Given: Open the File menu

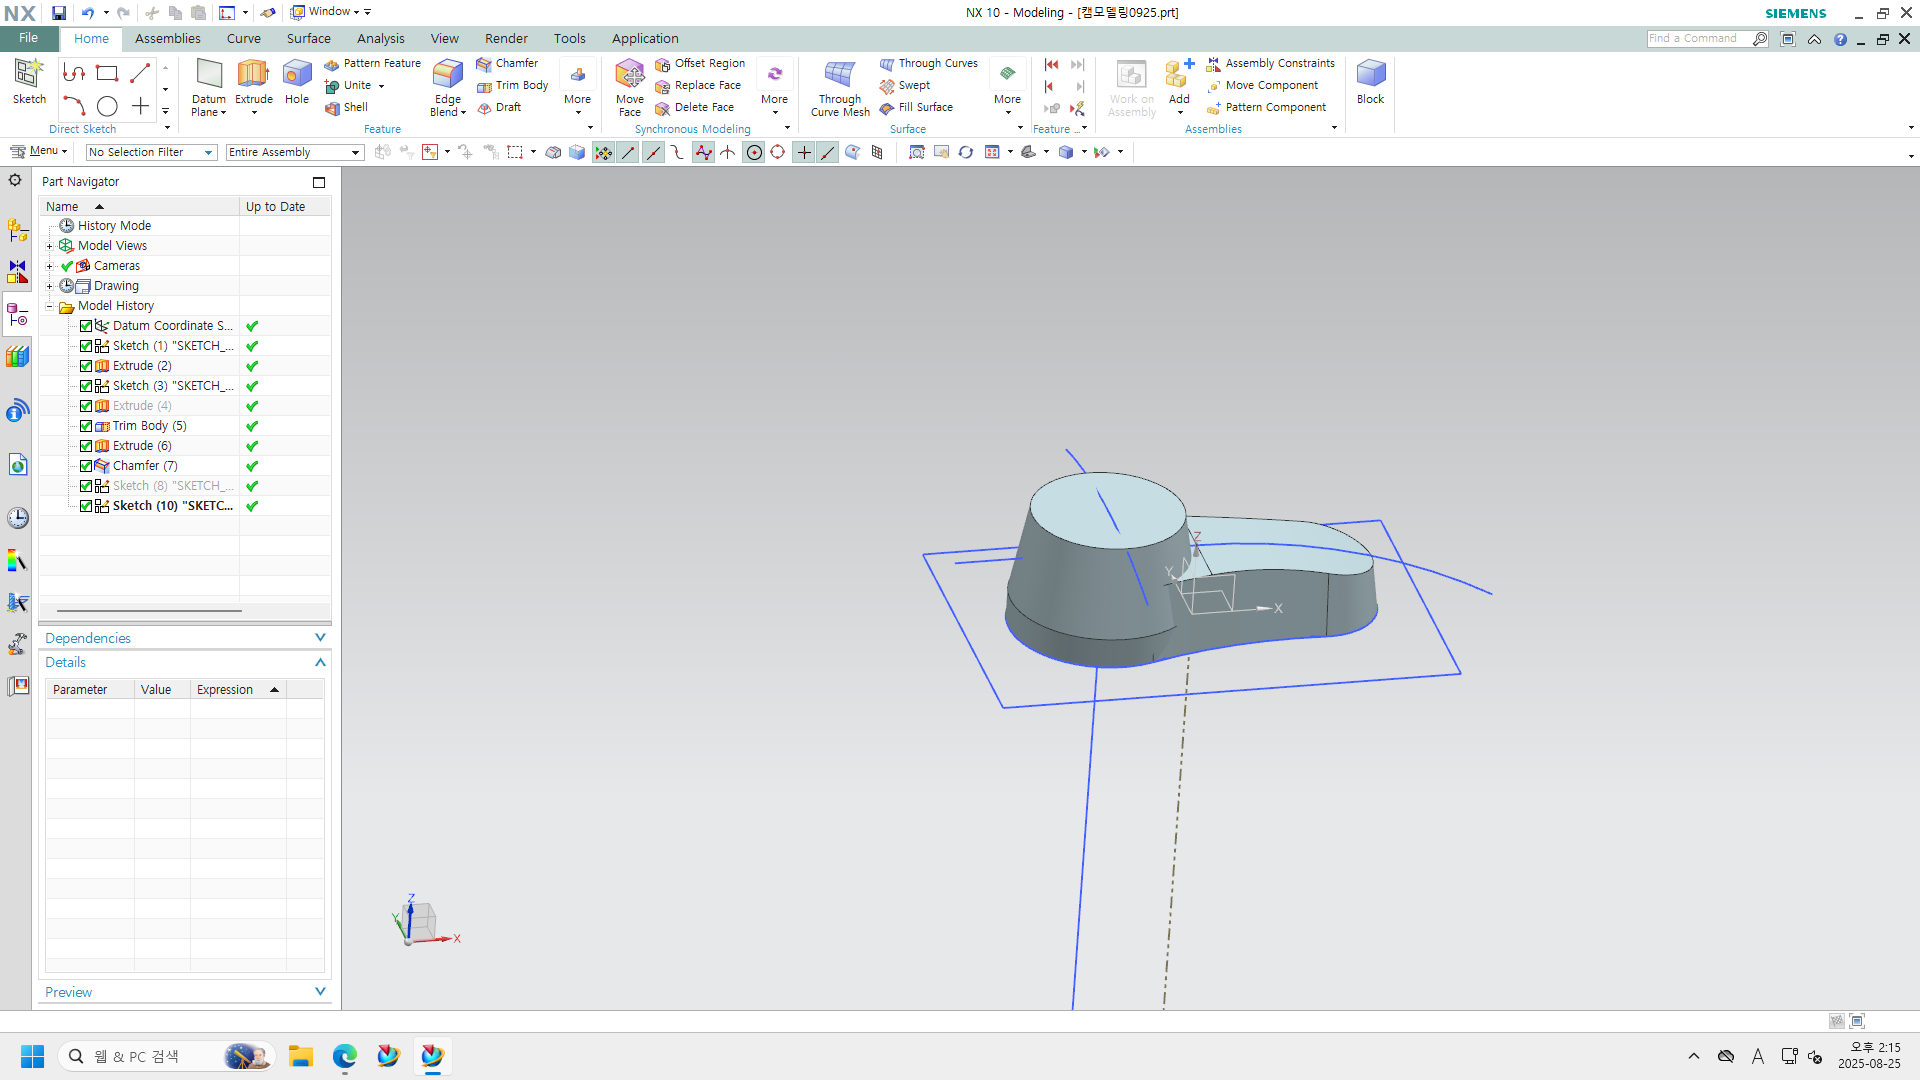Looking at the screenshot, I should pos(28,38).
